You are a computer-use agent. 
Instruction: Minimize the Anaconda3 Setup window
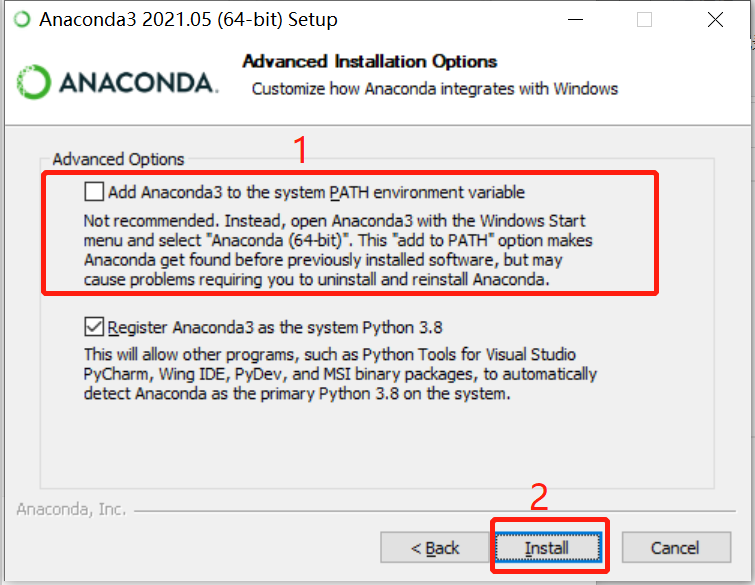pos(575,20)
